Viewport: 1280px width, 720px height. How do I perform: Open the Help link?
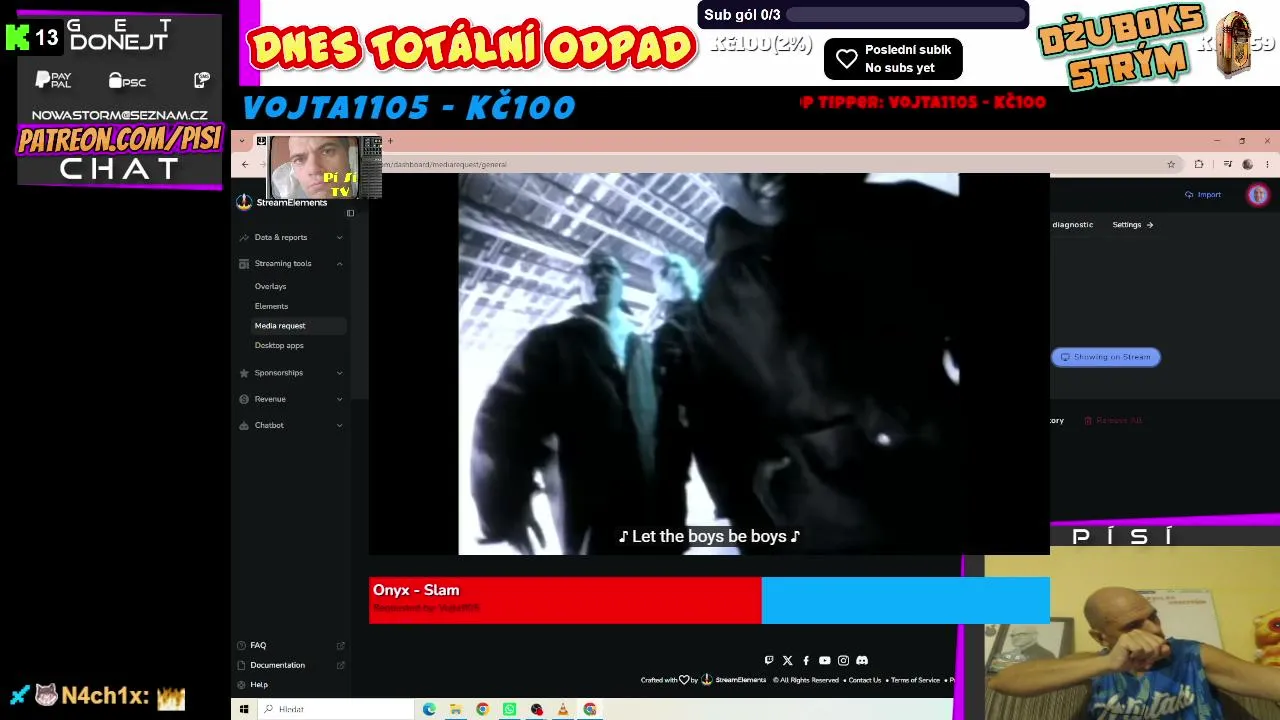[259, 685]
